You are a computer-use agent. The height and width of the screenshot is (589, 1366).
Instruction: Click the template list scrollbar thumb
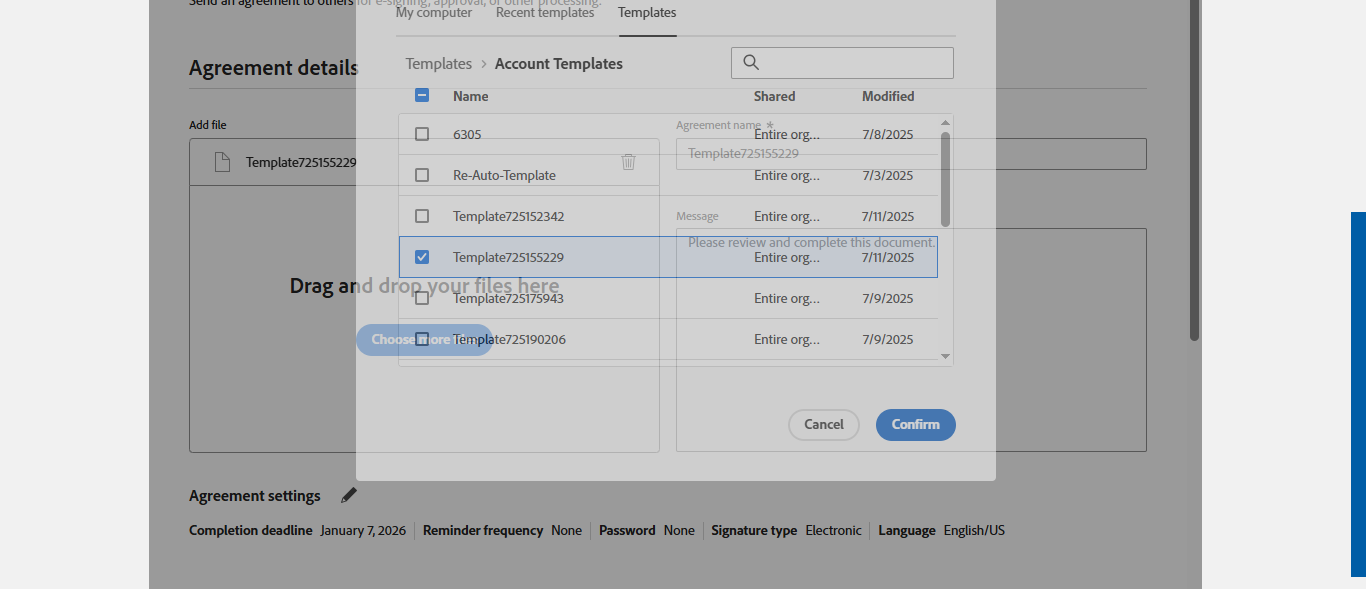pos(946,179)
